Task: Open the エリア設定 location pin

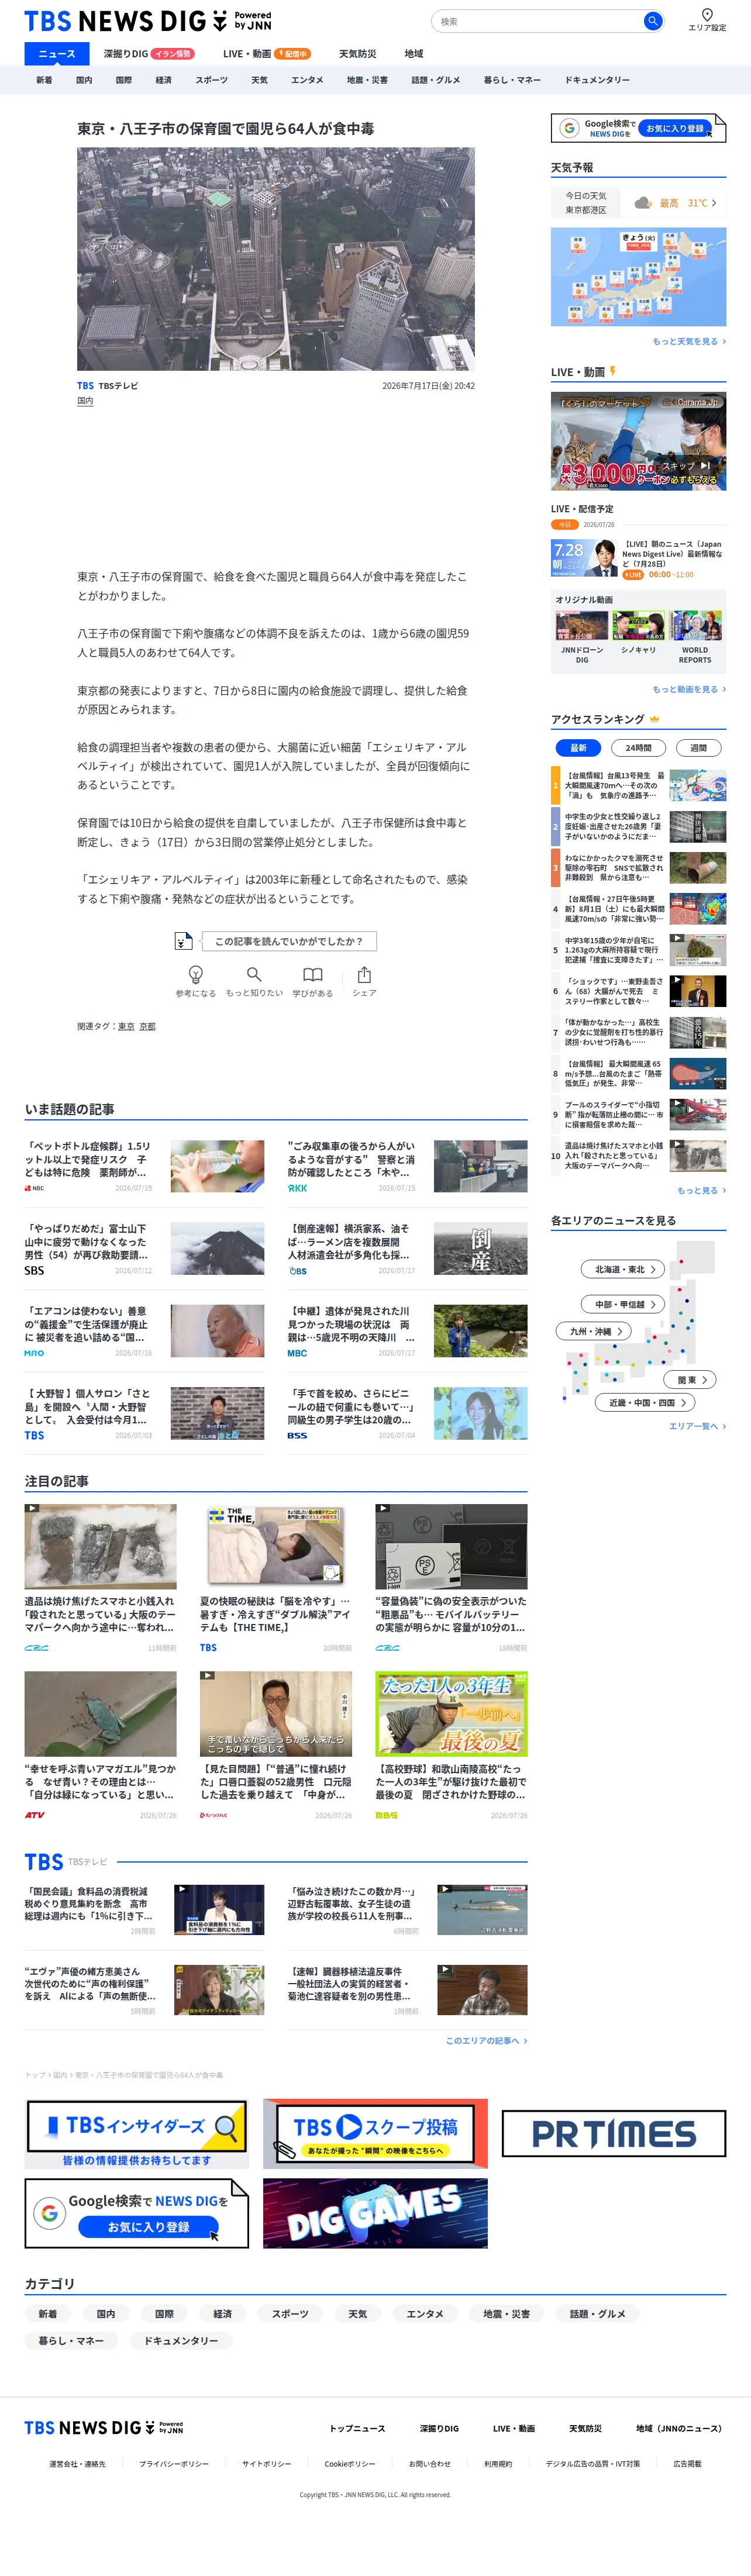Action: [x=707, y=15]
